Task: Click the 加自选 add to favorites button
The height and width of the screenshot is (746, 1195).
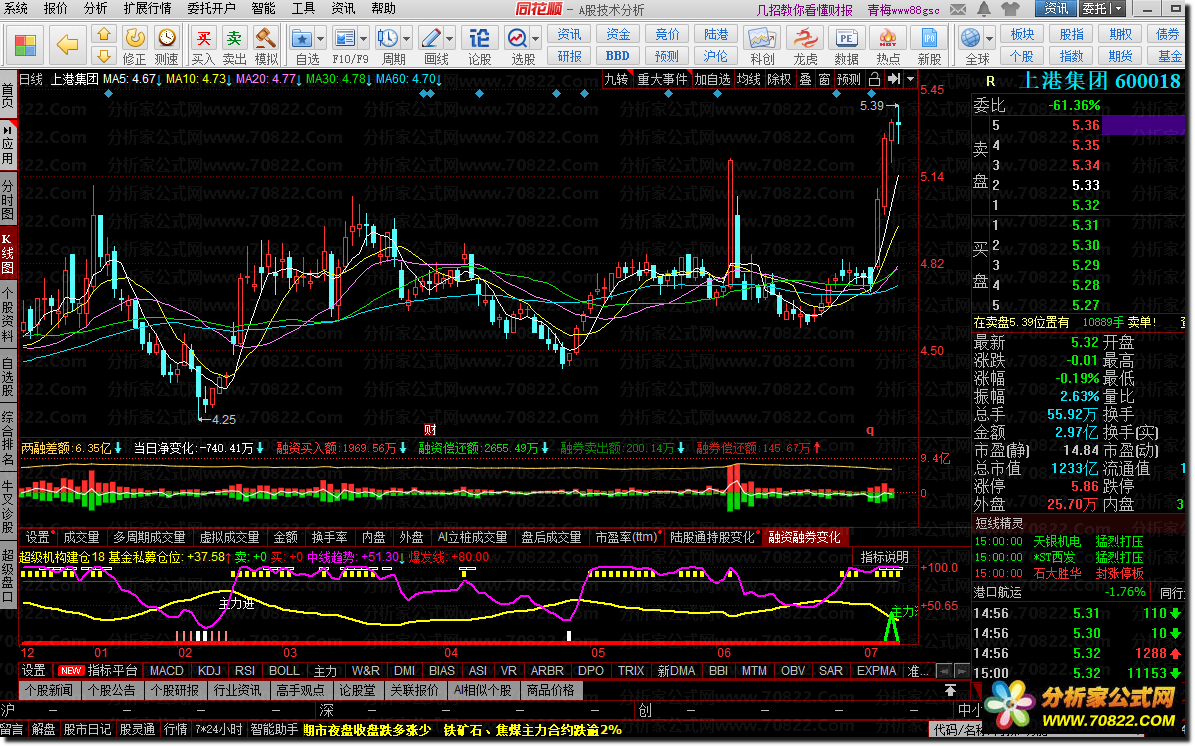Action: 712,79
